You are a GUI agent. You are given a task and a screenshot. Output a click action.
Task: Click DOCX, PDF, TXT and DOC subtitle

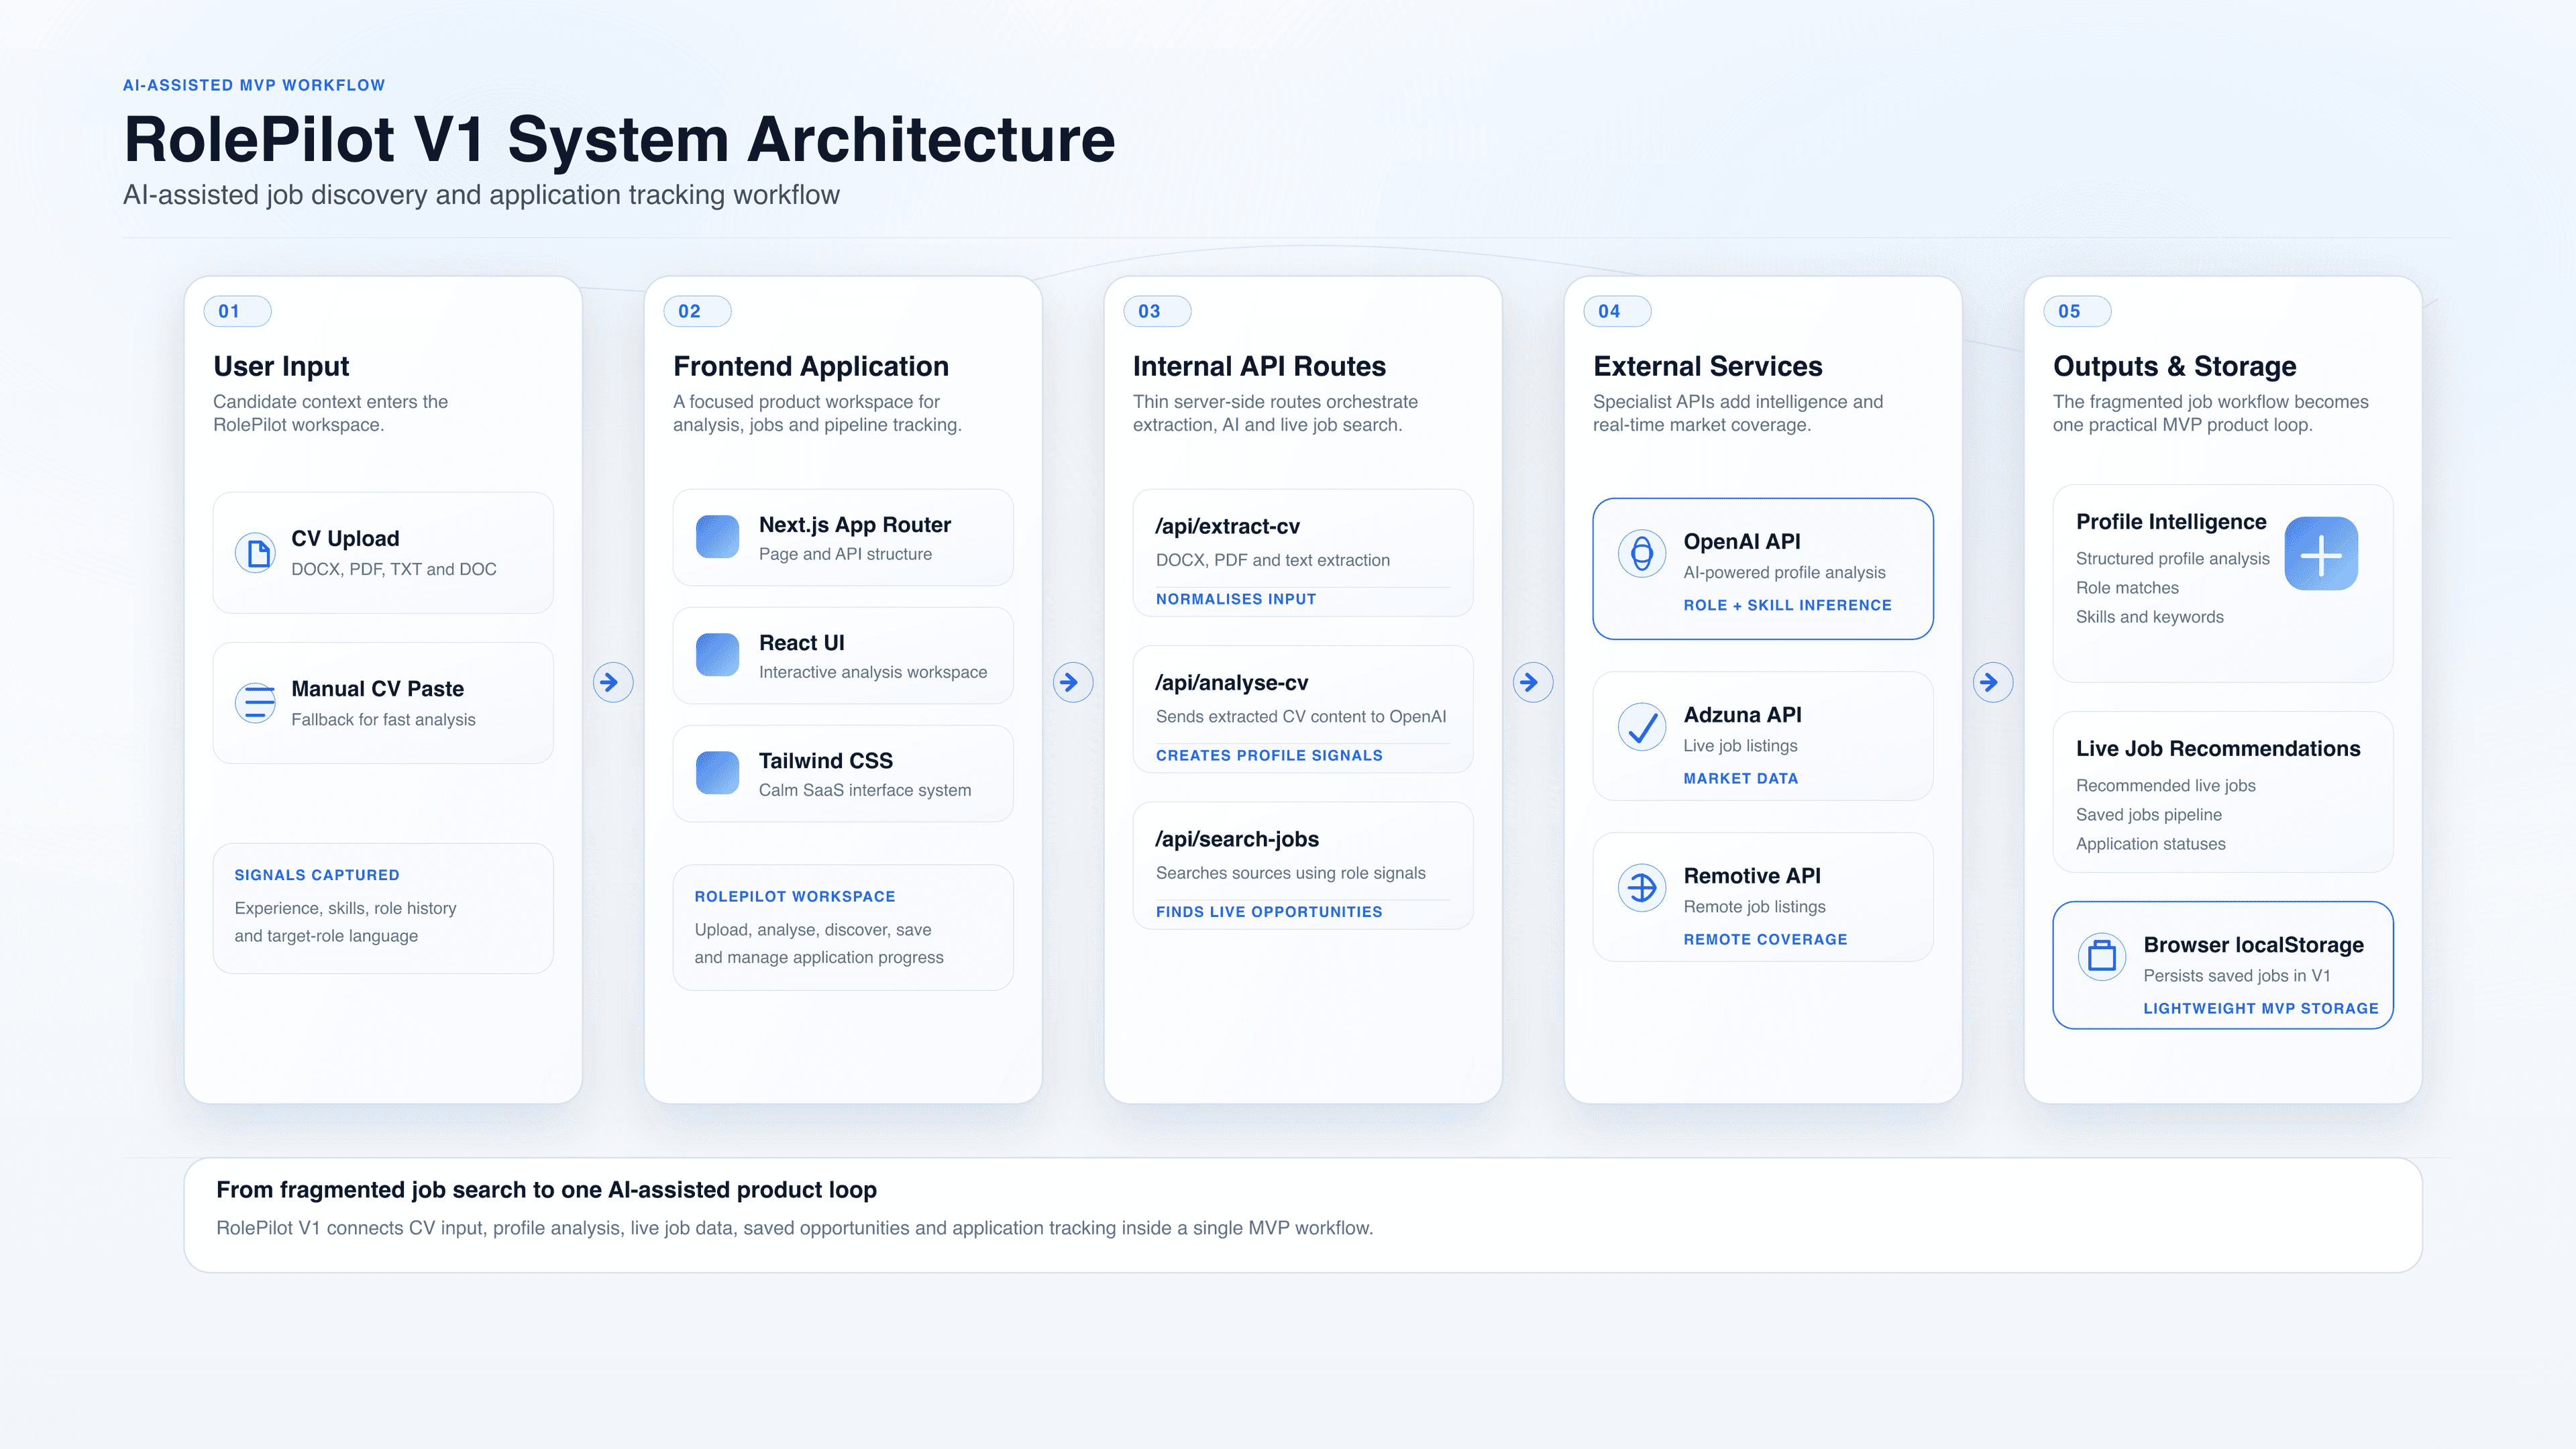click(393, 569)
